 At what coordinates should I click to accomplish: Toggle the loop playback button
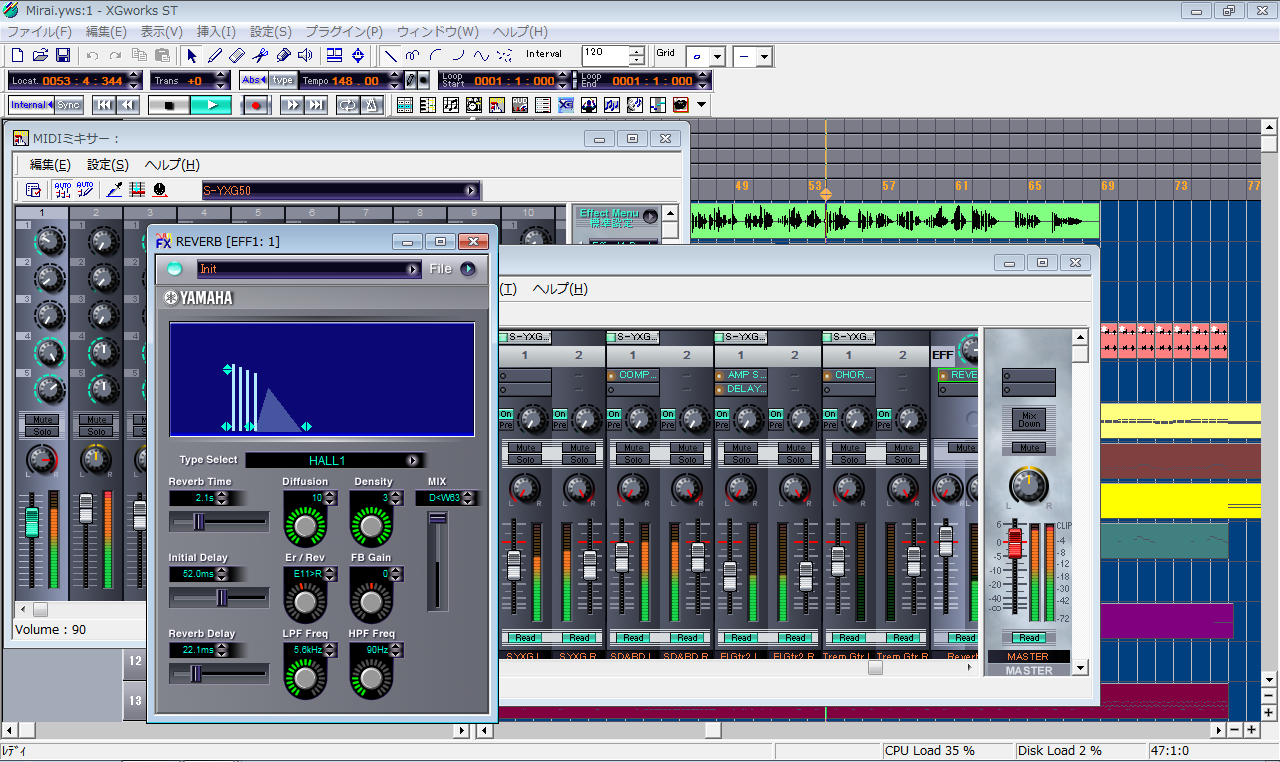347,105
